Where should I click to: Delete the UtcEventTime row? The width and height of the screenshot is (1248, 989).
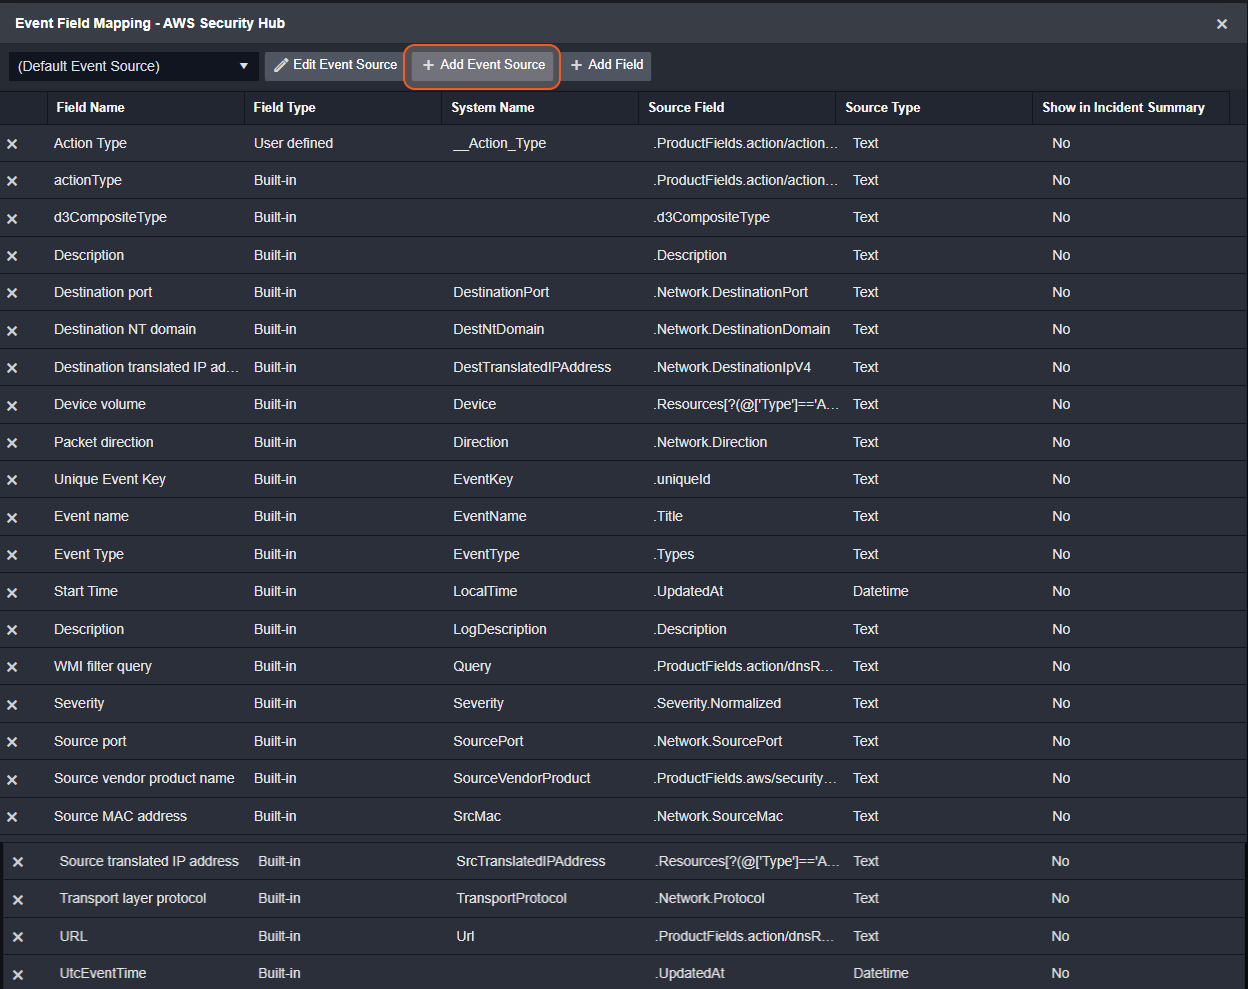click(x=18, y=974)
